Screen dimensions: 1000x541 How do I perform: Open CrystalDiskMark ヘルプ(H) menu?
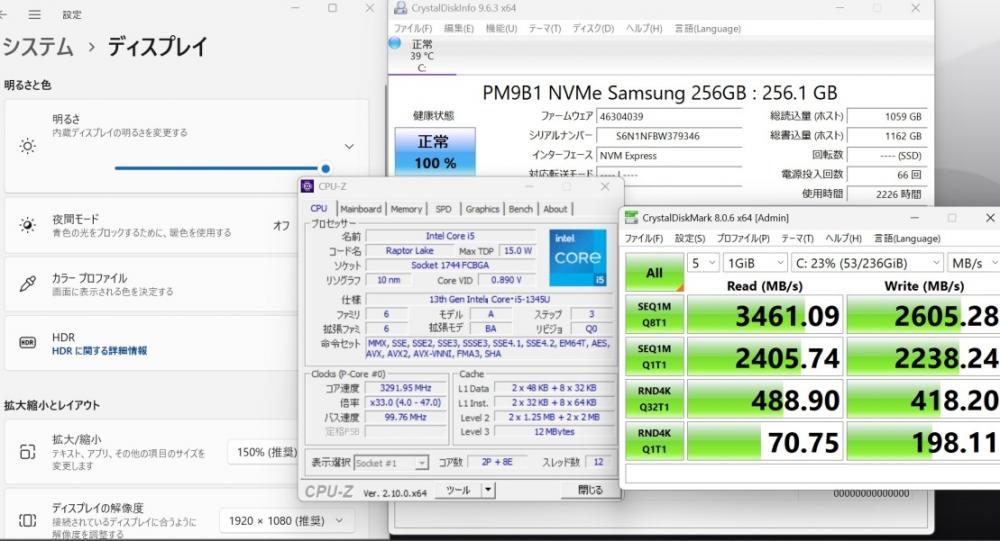[843, 238]
